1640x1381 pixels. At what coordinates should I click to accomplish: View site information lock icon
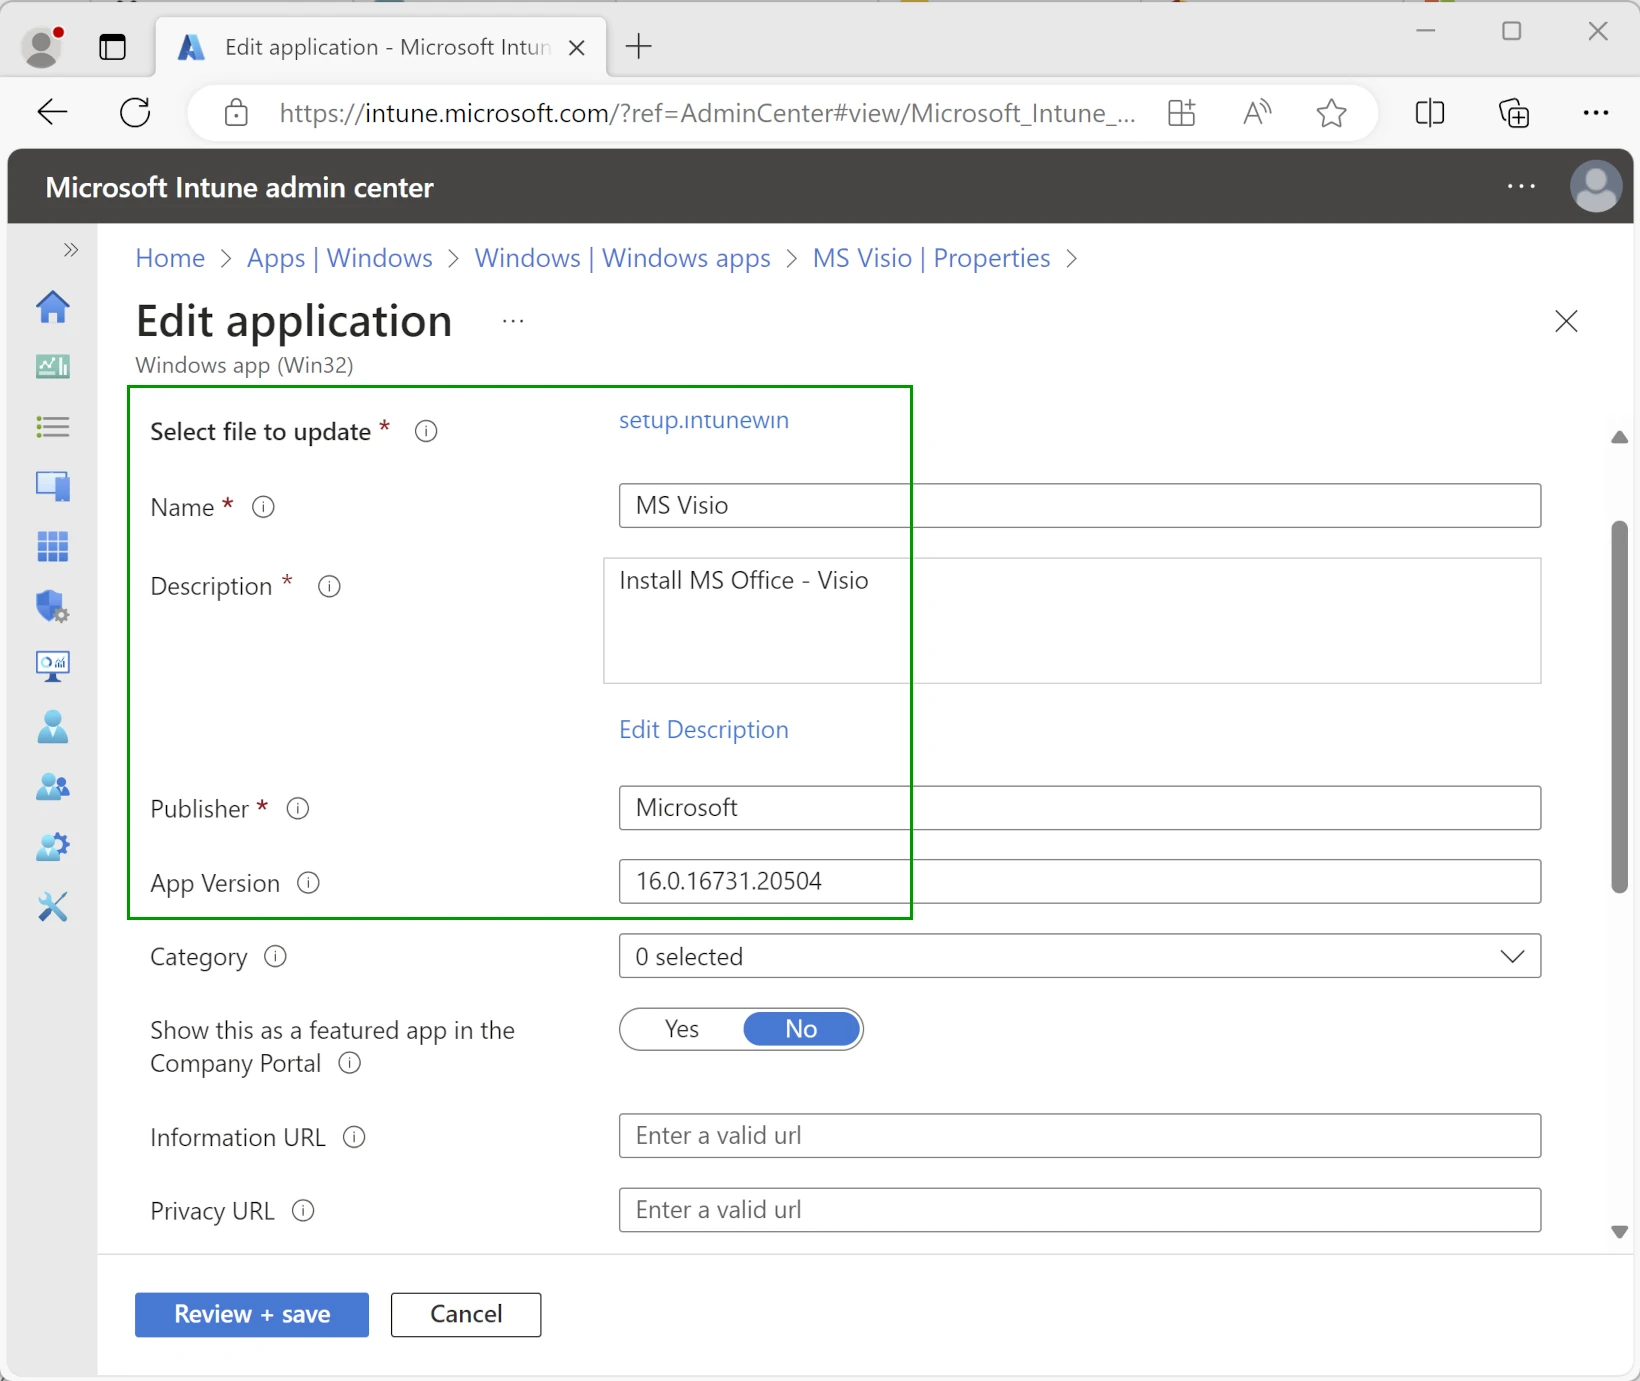tap(236, 113)
